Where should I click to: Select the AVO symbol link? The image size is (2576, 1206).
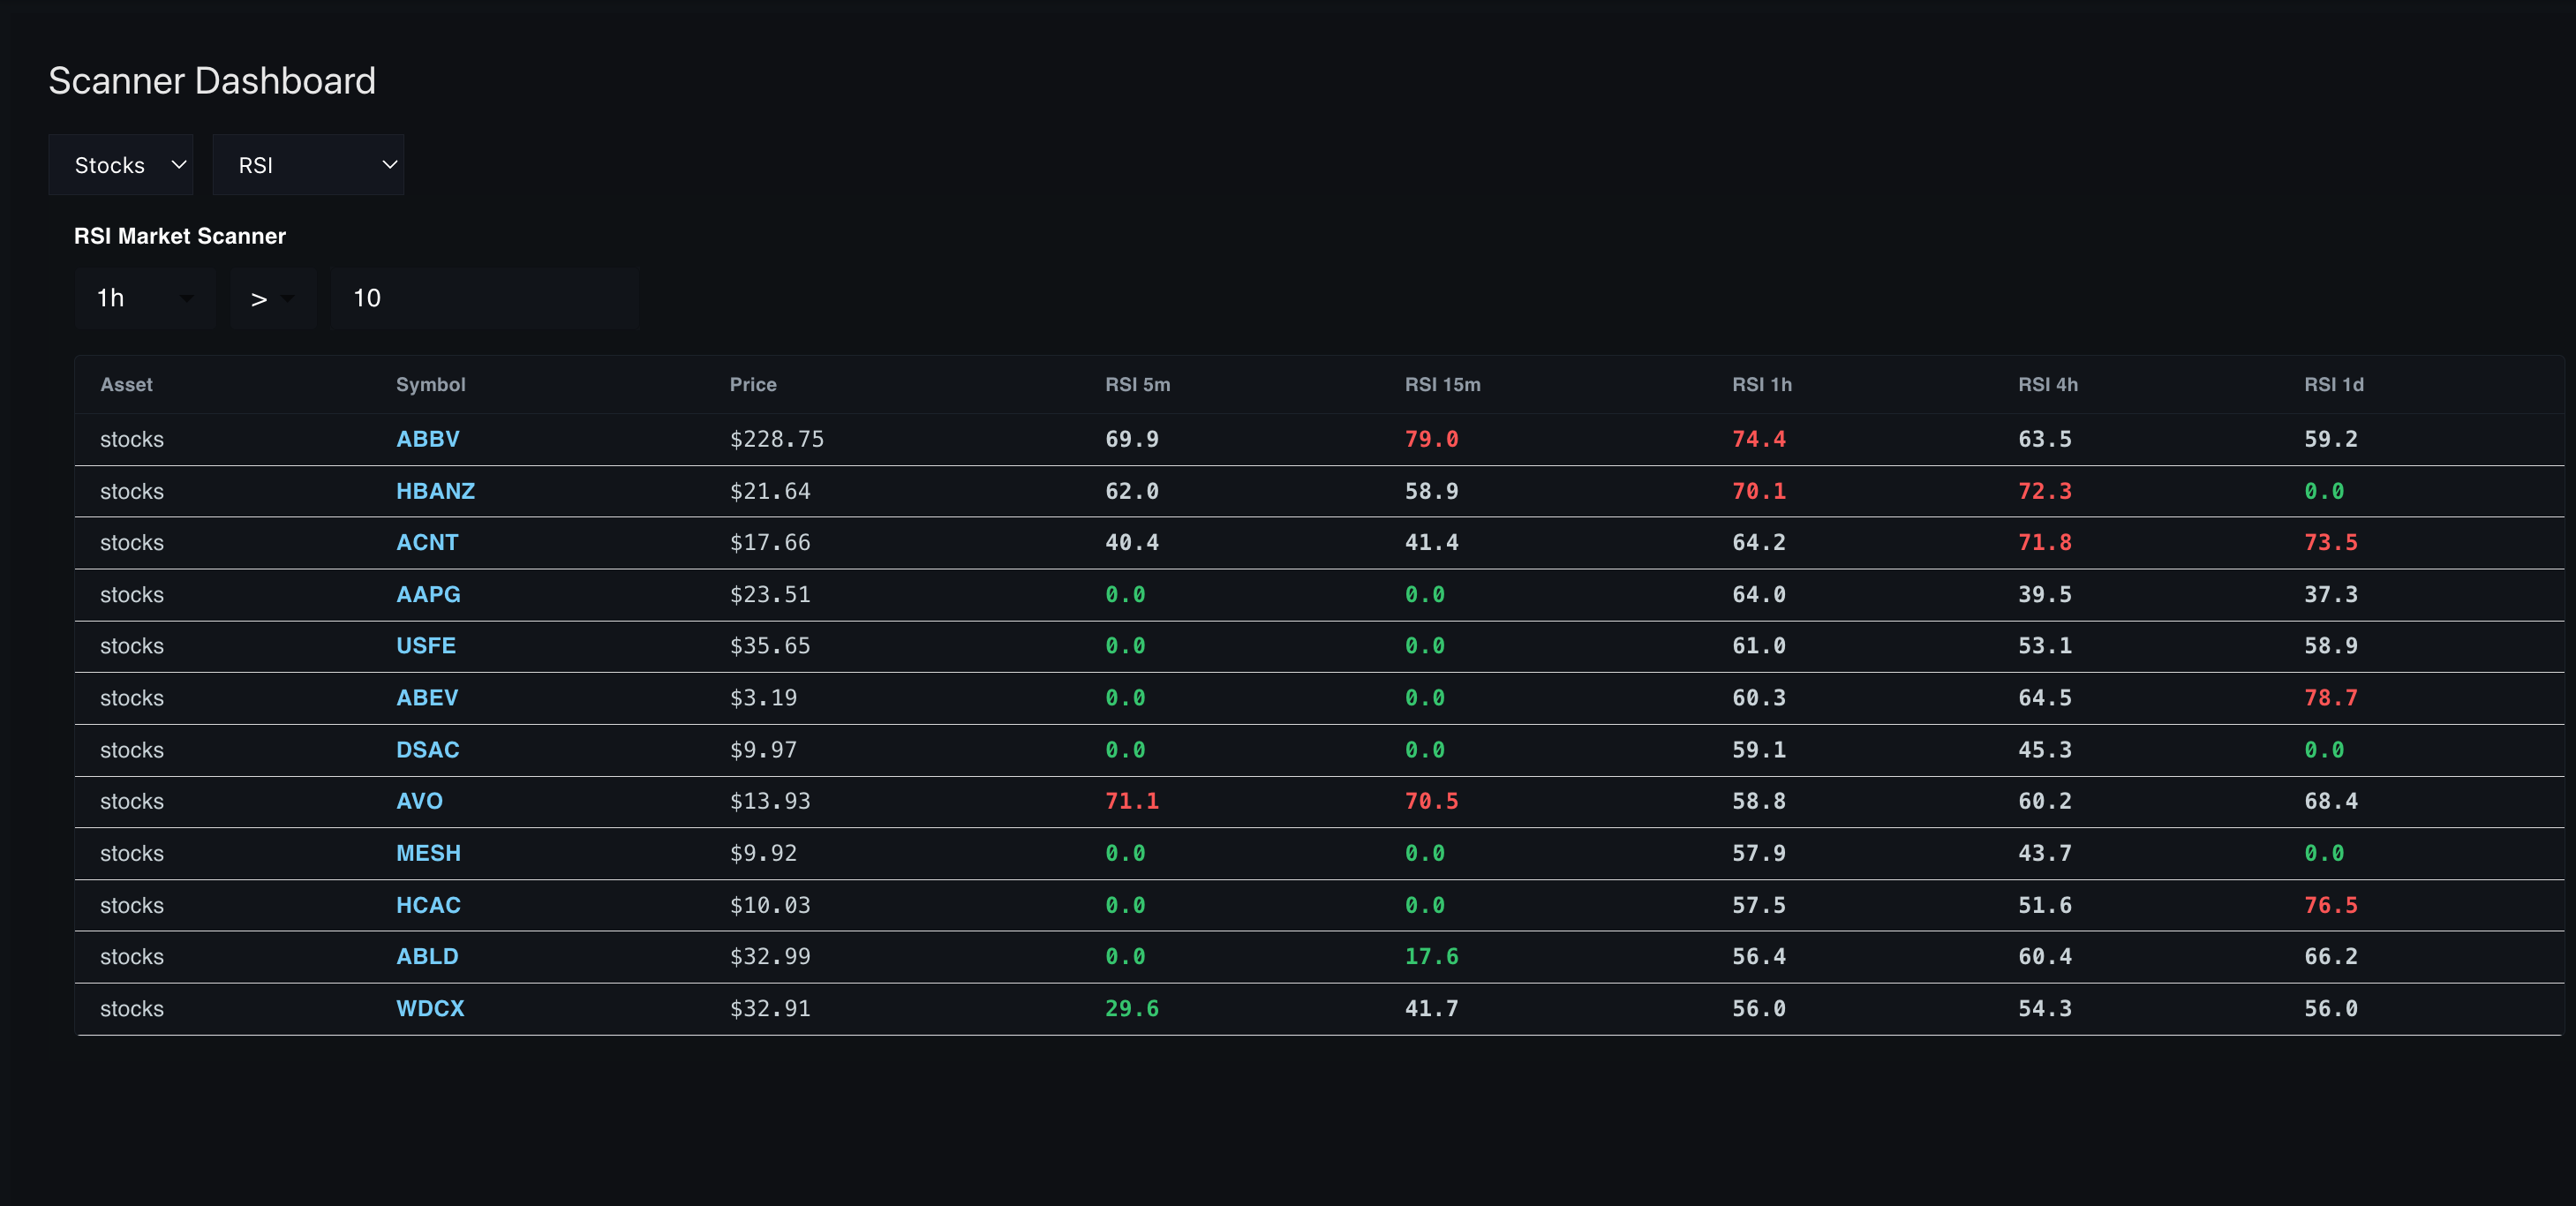pos(419,801)
